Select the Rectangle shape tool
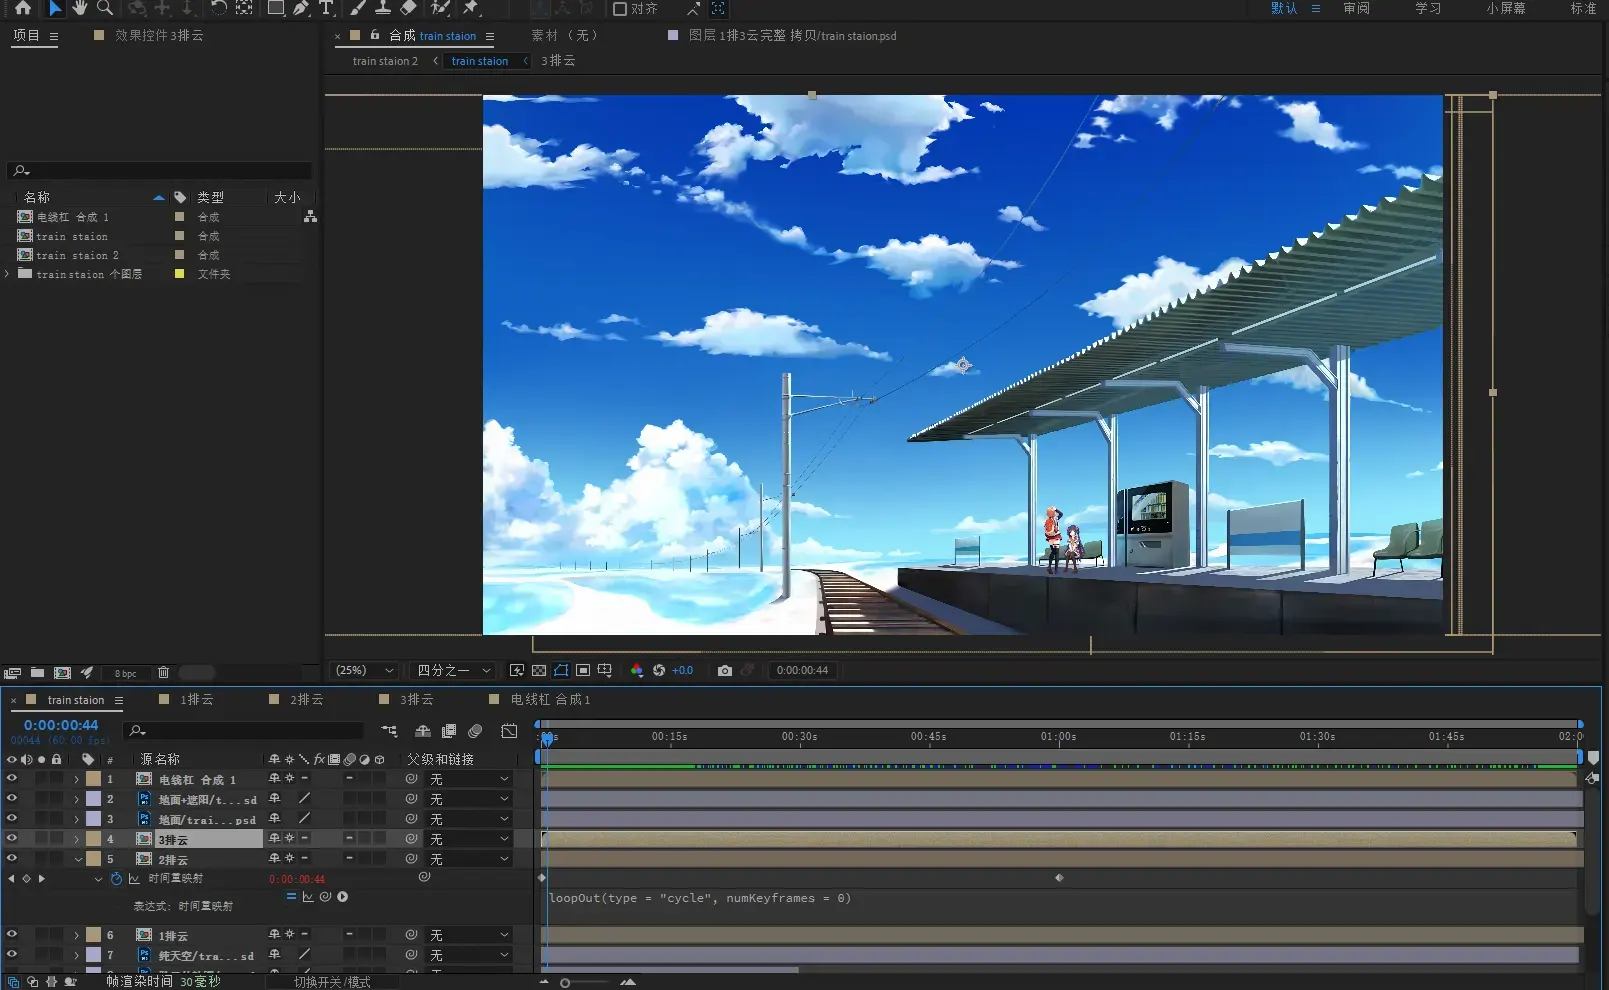Viewport: 1609px width, 990px height. pyautogui.click(x=276, y=8)
